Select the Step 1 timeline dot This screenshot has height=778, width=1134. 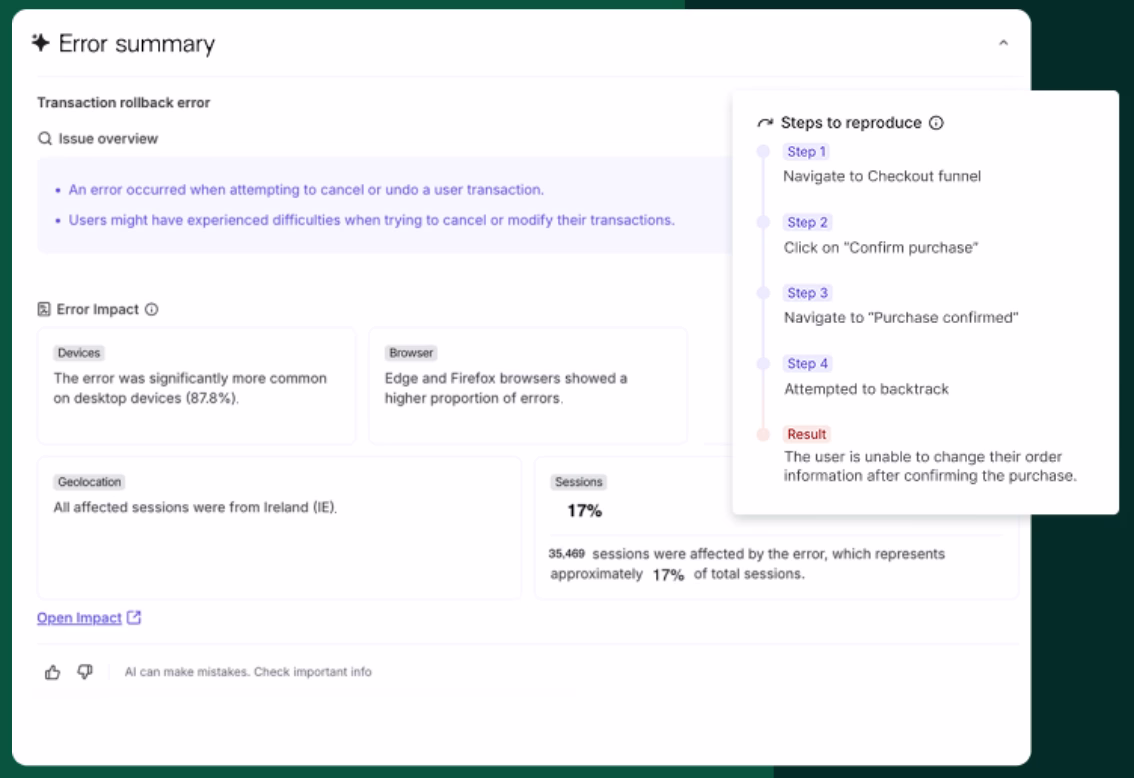(763, 150)
